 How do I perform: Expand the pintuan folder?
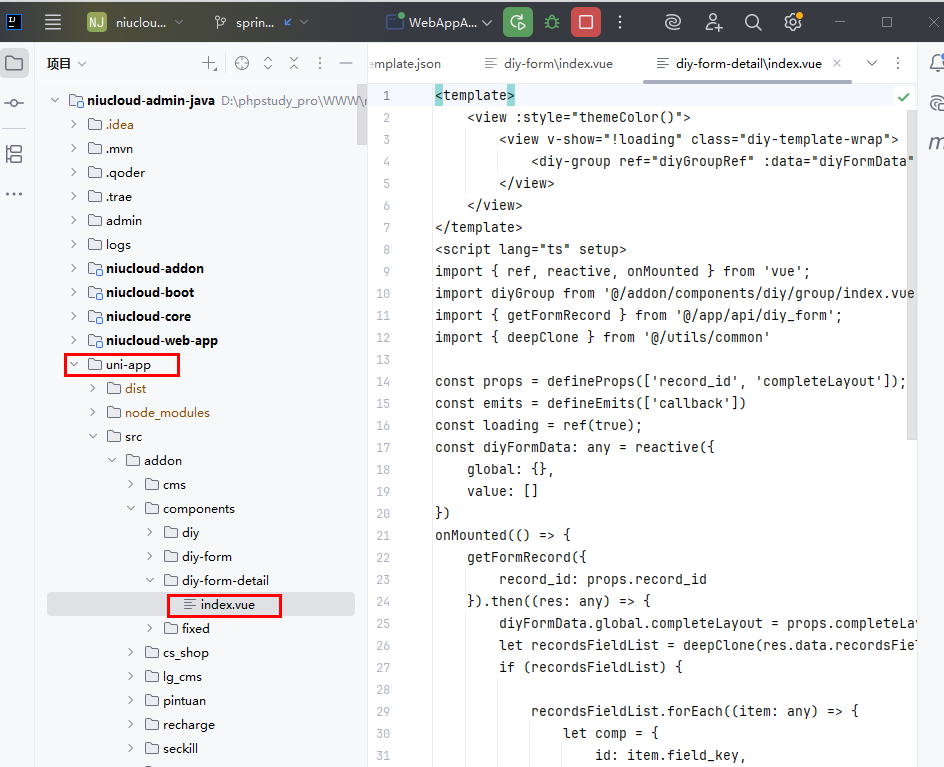point(130,700)
